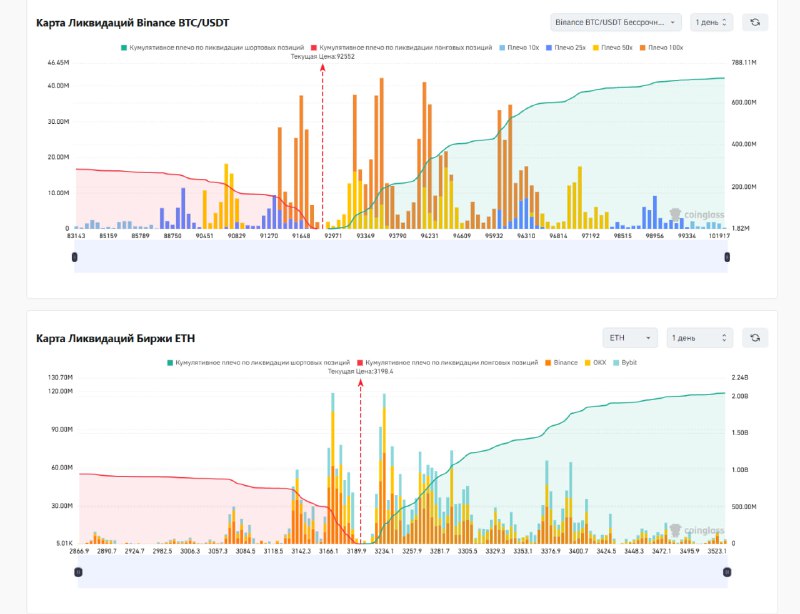Screen dimensions: 800x614
Task: Toggle Binance exchange series in ETH chart
Action: coord(563,361)
